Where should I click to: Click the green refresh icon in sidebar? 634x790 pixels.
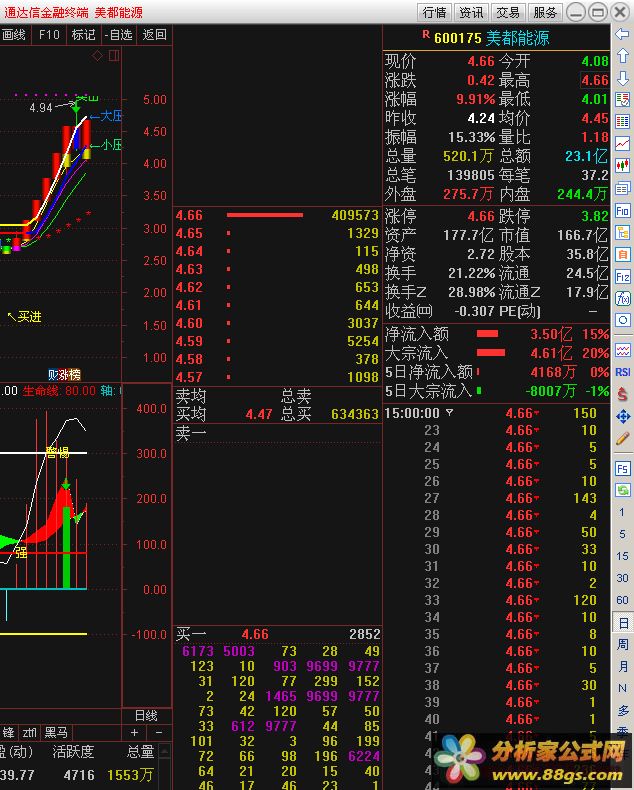[622, 490]
